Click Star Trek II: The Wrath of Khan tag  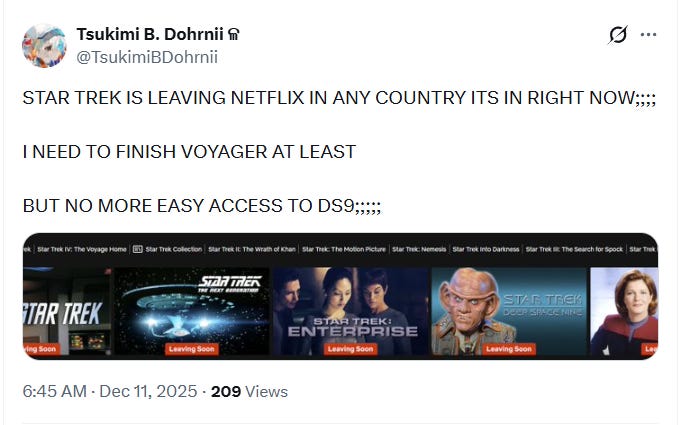[252, 249]
